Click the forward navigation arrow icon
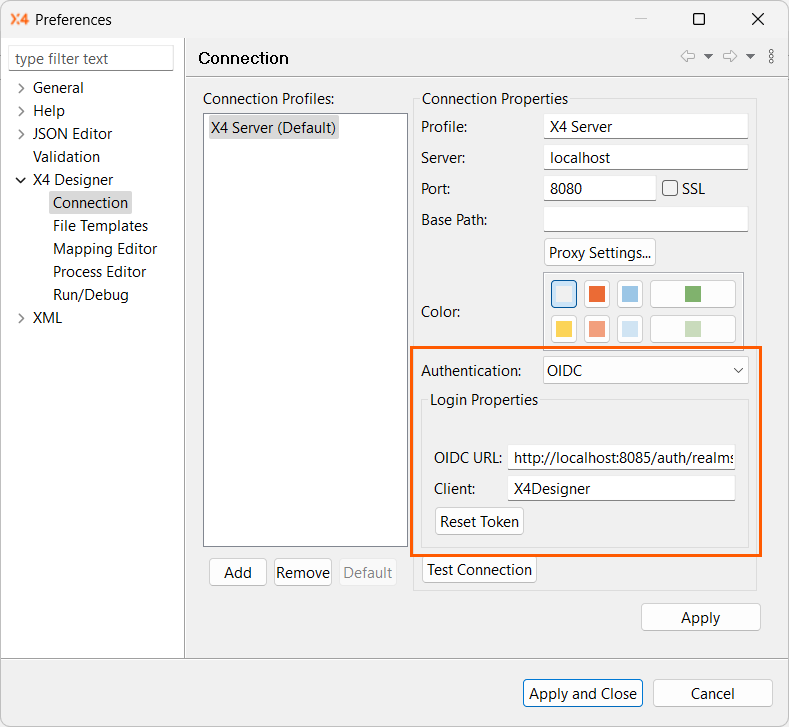The image size is (789, 727). click(x=730, y=57)
